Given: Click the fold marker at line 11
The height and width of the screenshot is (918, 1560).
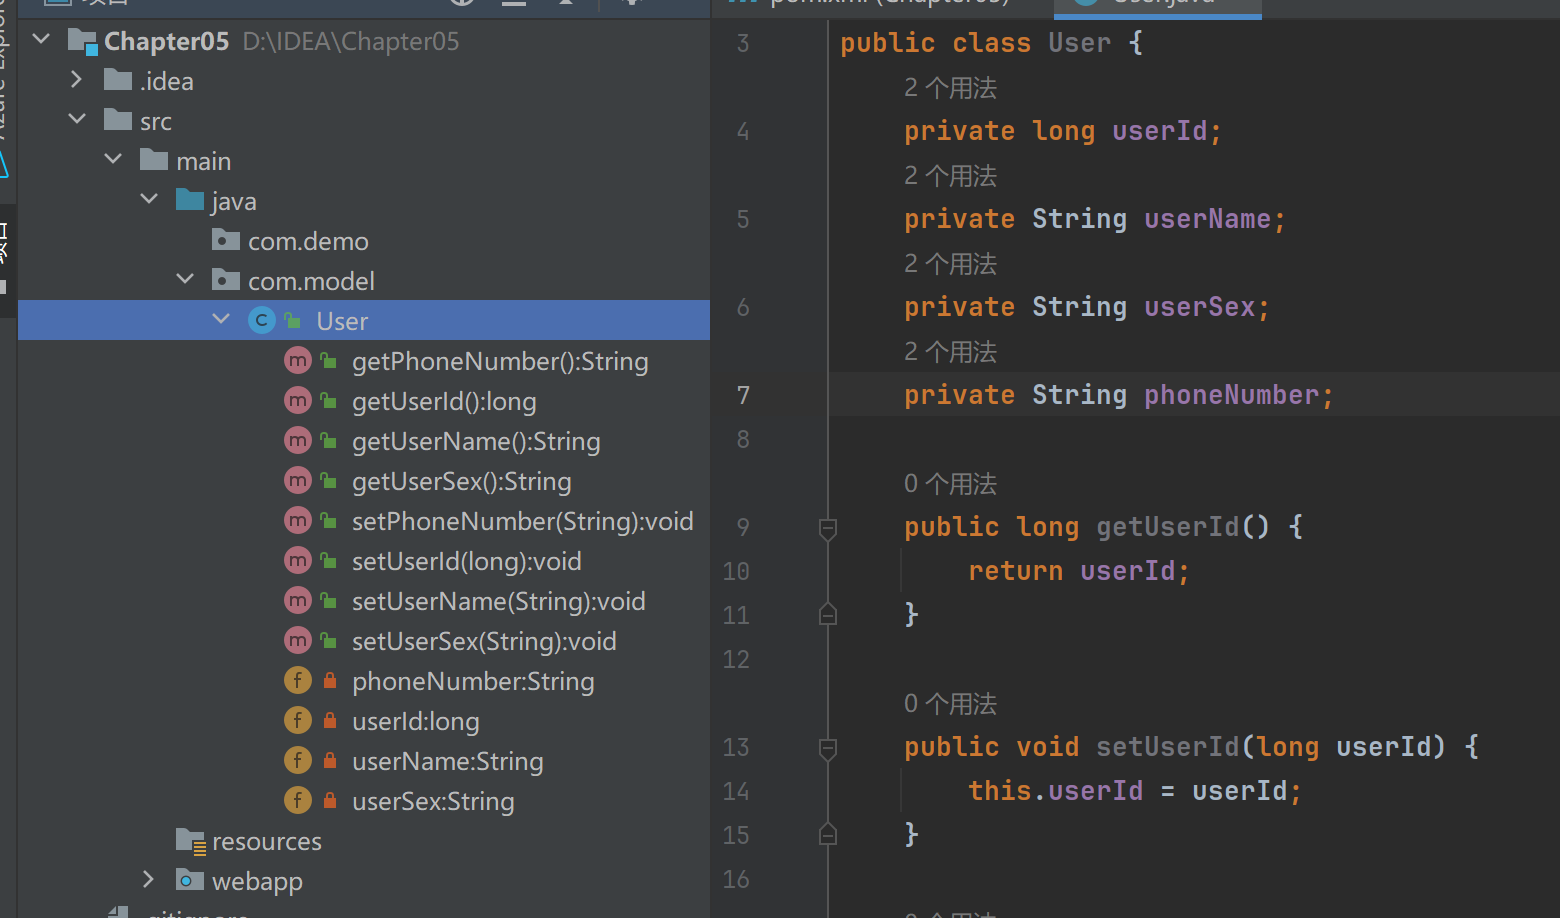Looking at the screenshot, I should [827, 614].
